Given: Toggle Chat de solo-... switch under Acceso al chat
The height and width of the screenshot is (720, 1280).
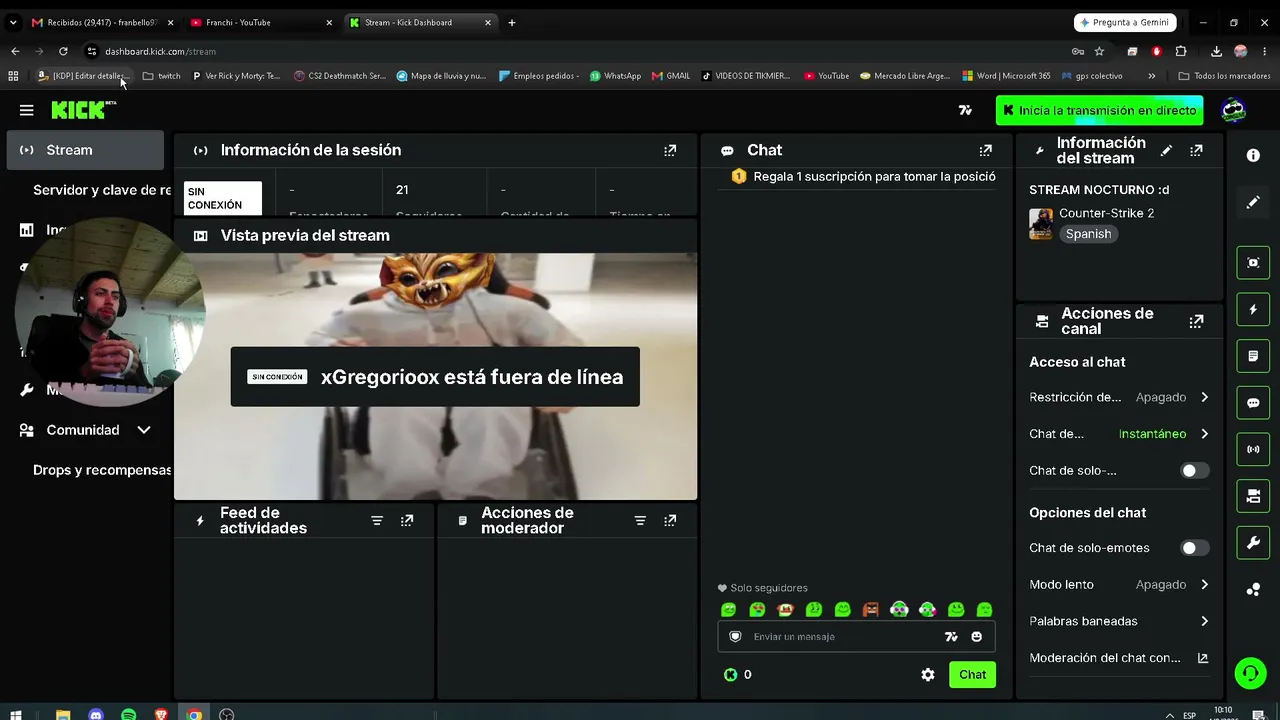Looking at the screenshot, I should 1193,471.
